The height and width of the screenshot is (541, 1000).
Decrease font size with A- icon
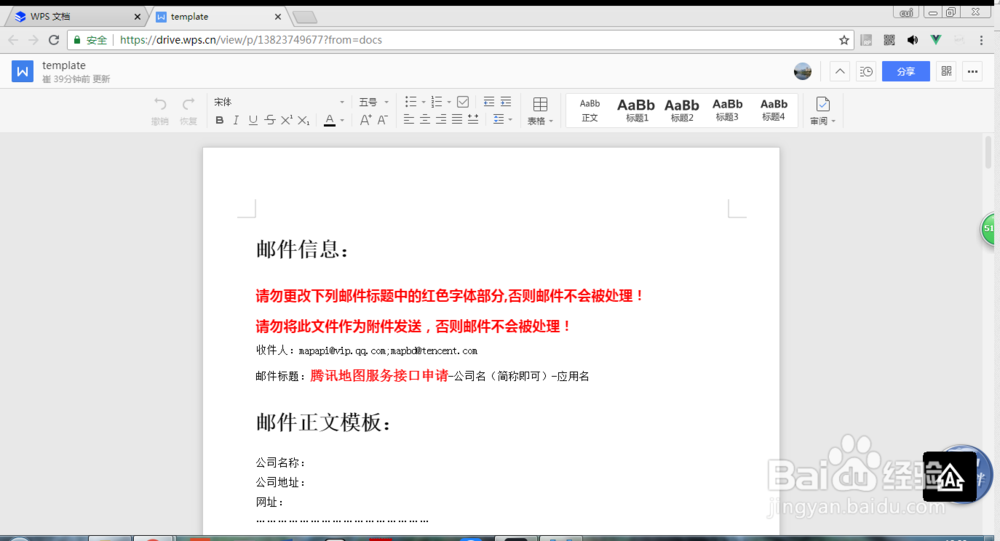tap(382, 120)
